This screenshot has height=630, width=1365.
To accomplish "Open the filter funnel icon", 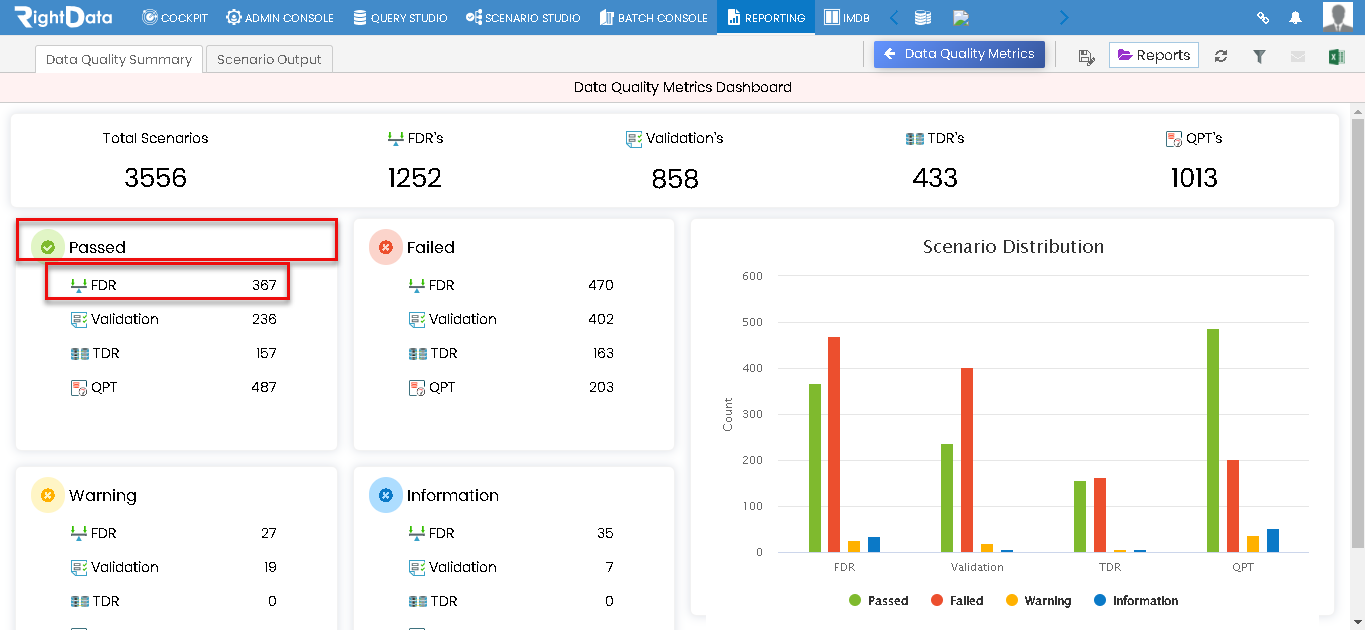I will [x=1259, y=56].
